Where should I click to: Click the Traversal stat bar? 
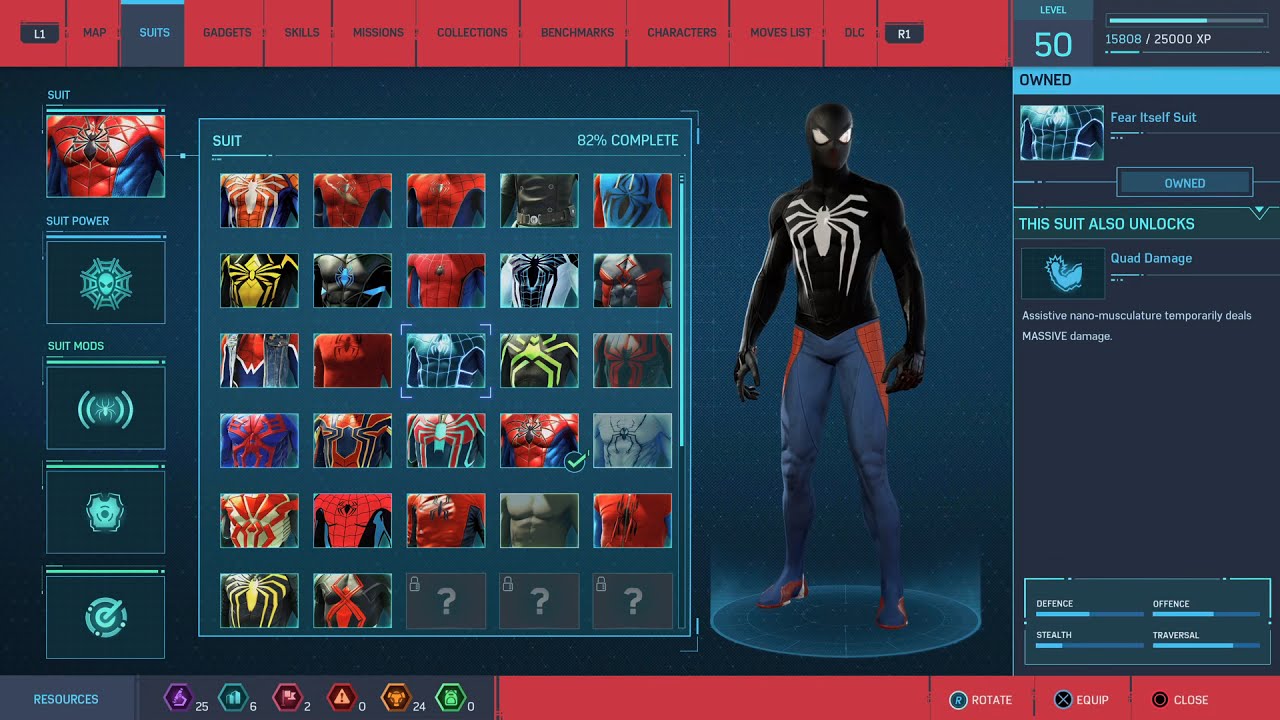[1206, 645]
